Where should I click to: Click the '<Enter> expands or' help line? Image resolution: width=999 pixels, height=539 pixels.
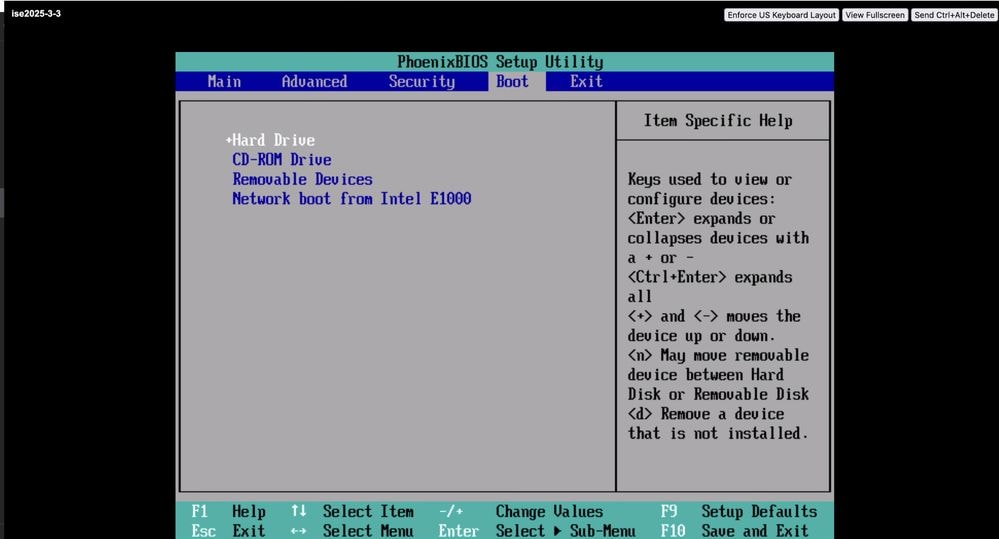click(x=701, y=219)
